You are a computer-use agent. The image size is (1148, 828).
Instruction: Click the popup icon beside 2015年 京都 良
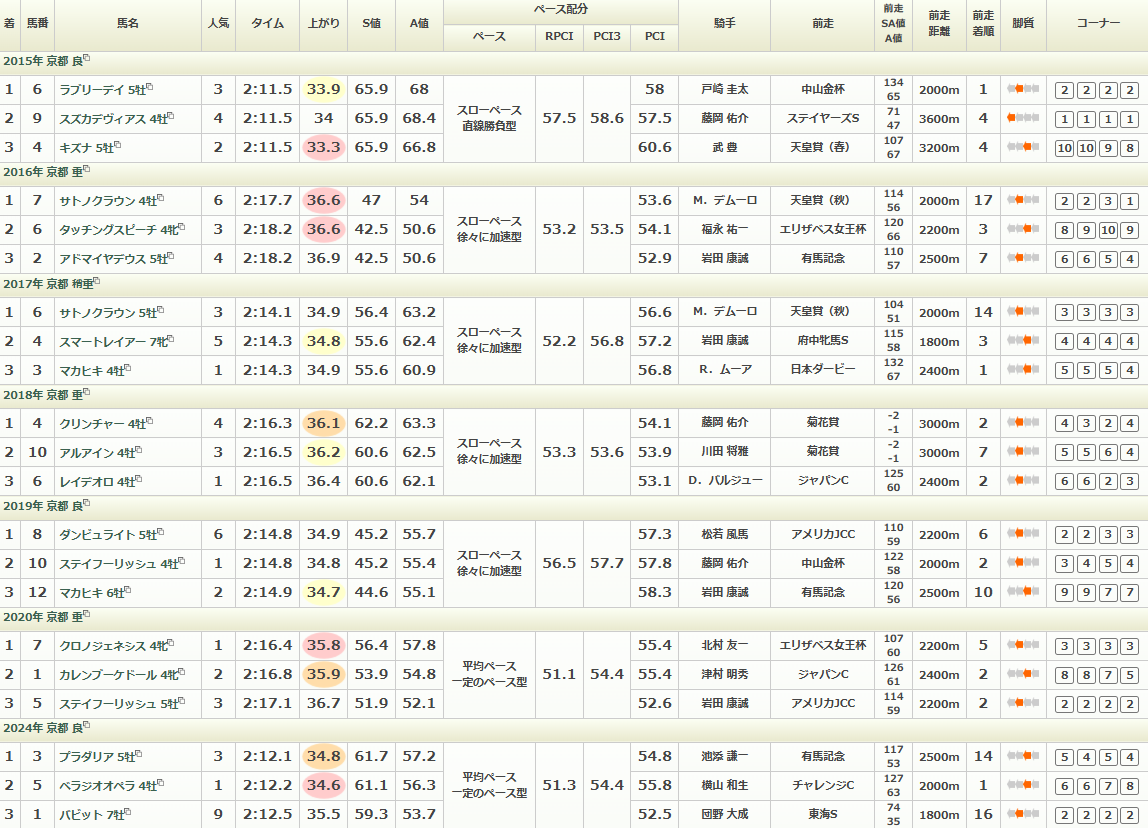[x=87, y=58]
